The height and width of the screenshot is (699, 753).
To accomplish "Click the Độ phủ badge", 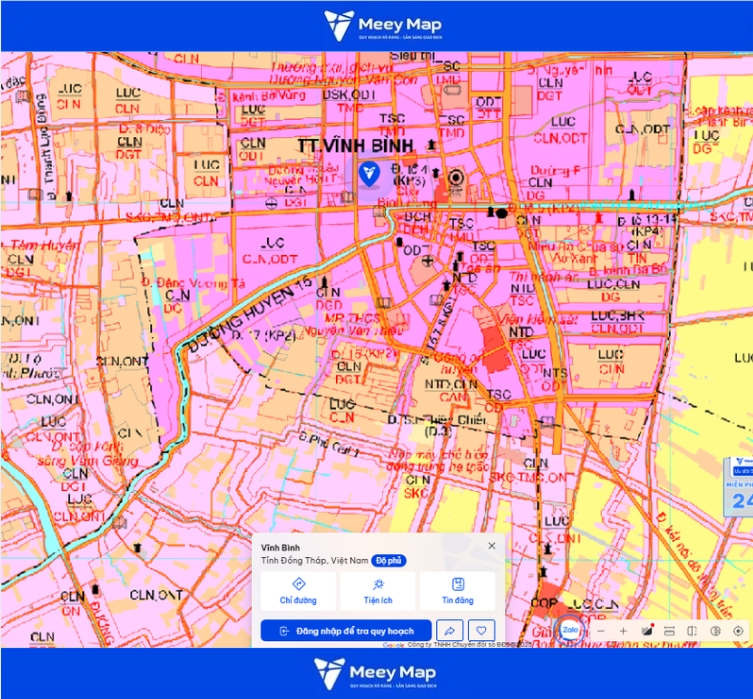I will pos(389,561).
